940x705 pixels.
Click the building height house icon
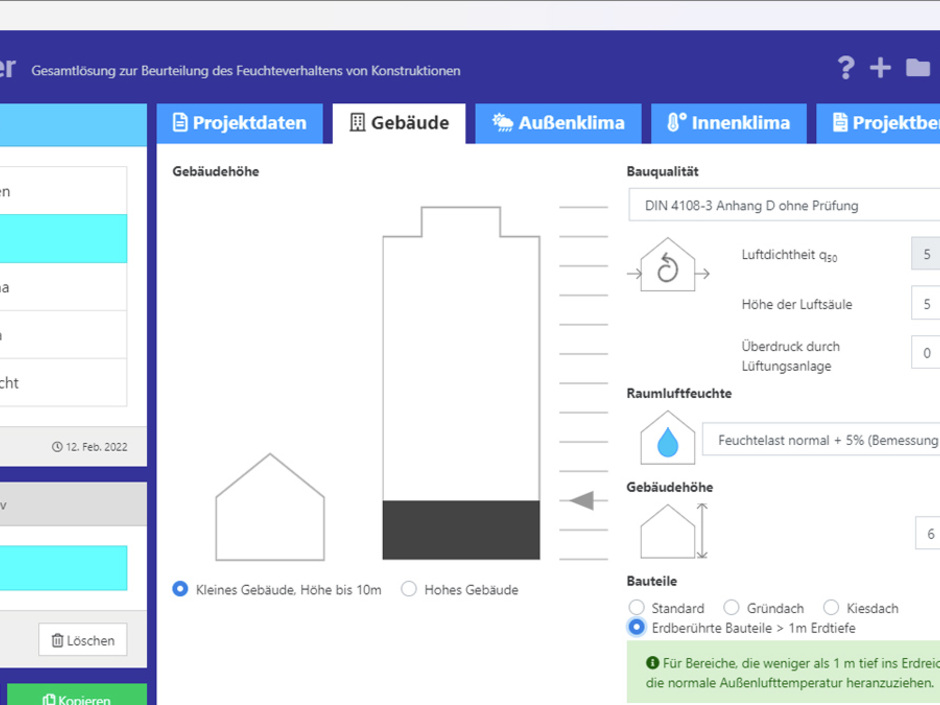[667, 532]
